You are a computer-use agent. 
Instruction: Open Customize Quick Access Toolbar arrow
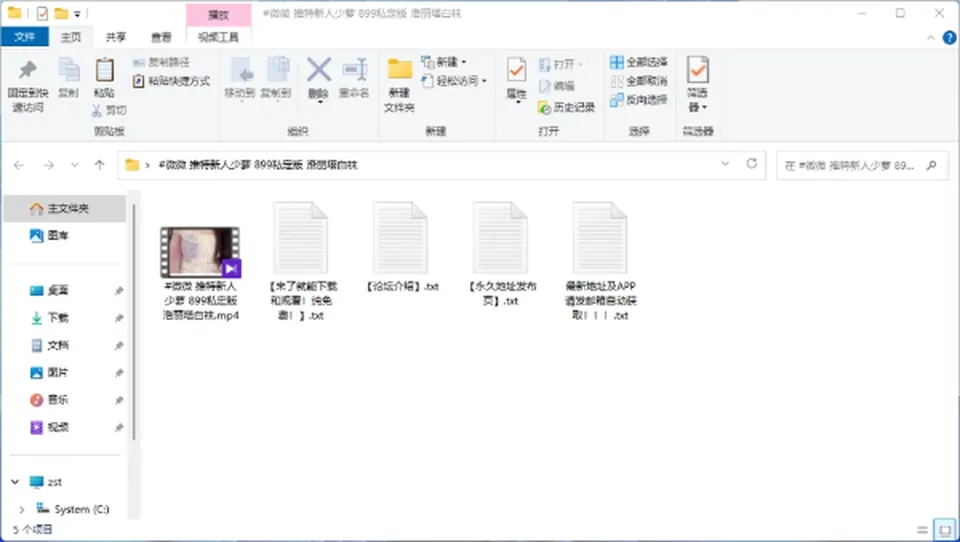[78, 13]
